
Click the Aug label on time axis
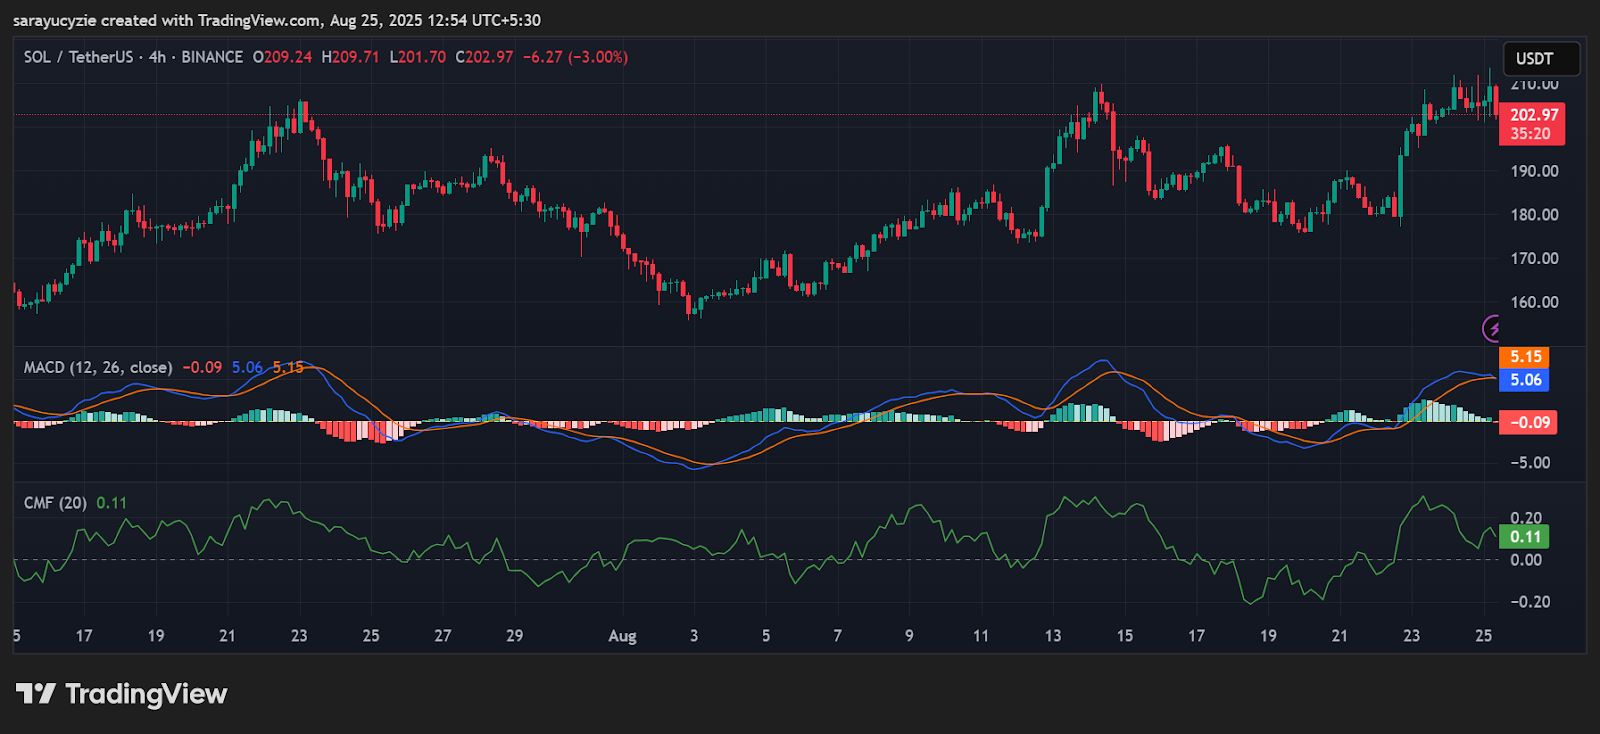click(622, 636)
